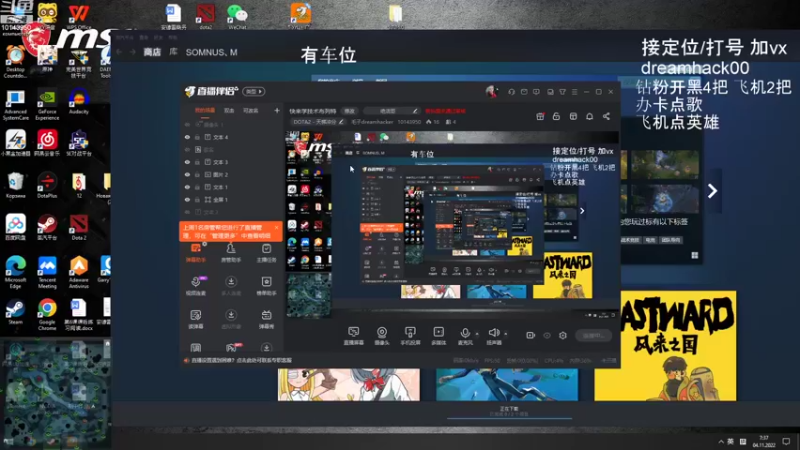Open WeChat desktop shortcut
The height and width of the screenshot is (450, 800).
237,16
